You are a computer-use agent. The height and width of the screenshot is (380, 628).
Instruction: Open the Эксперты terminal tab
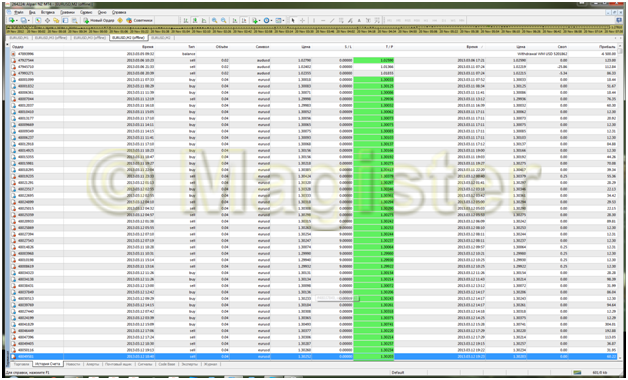189,364
